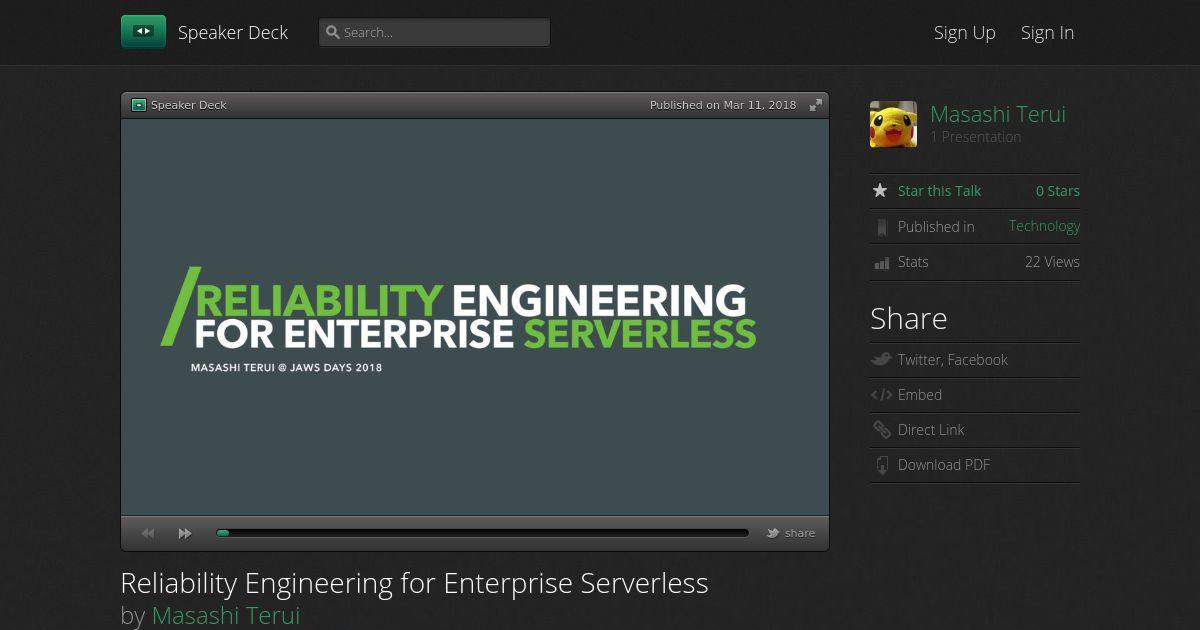Click the Twitter bird icon in player
1200x630 pixels.
coord(773,533)
